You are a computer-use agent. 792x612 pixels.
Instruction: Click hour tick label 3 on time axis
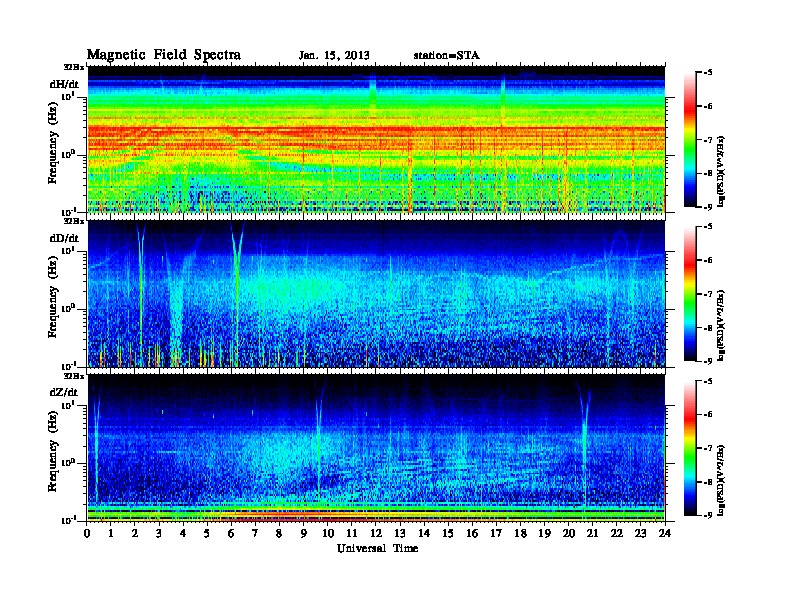pos(159,533)
